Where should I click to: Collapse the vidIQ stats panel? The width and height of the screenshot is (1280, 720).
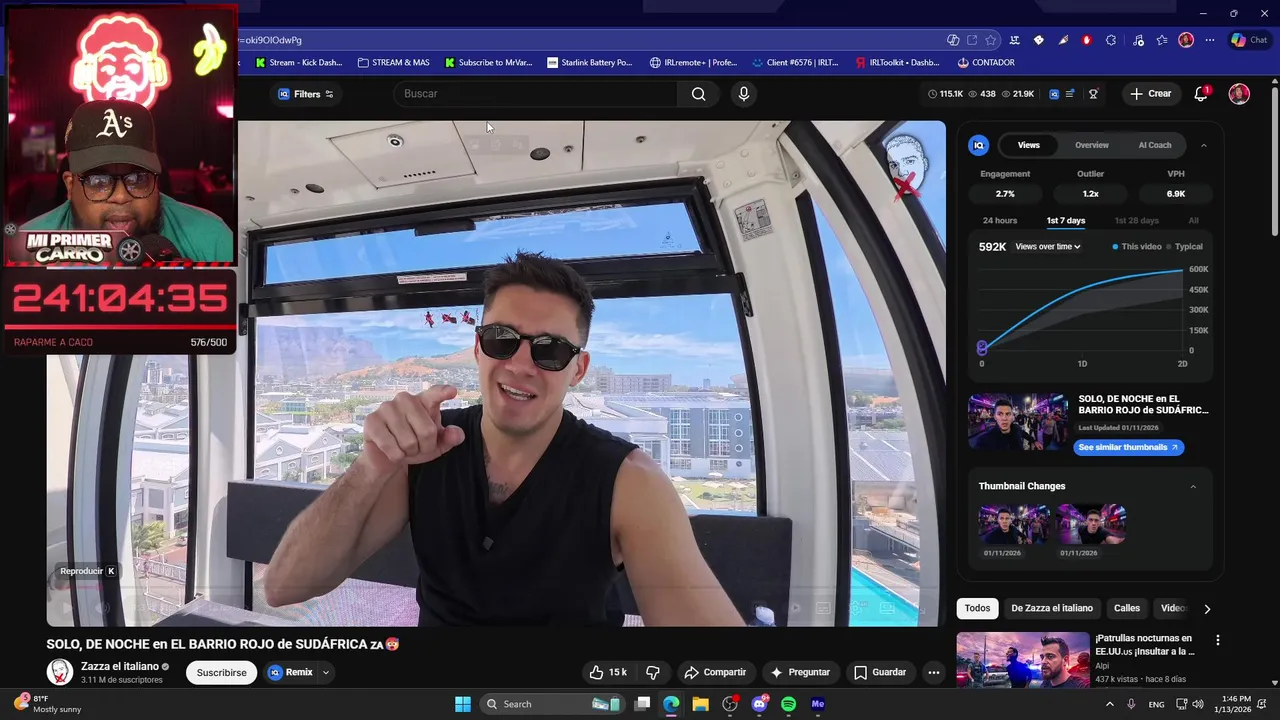(x=1203, y=145)
